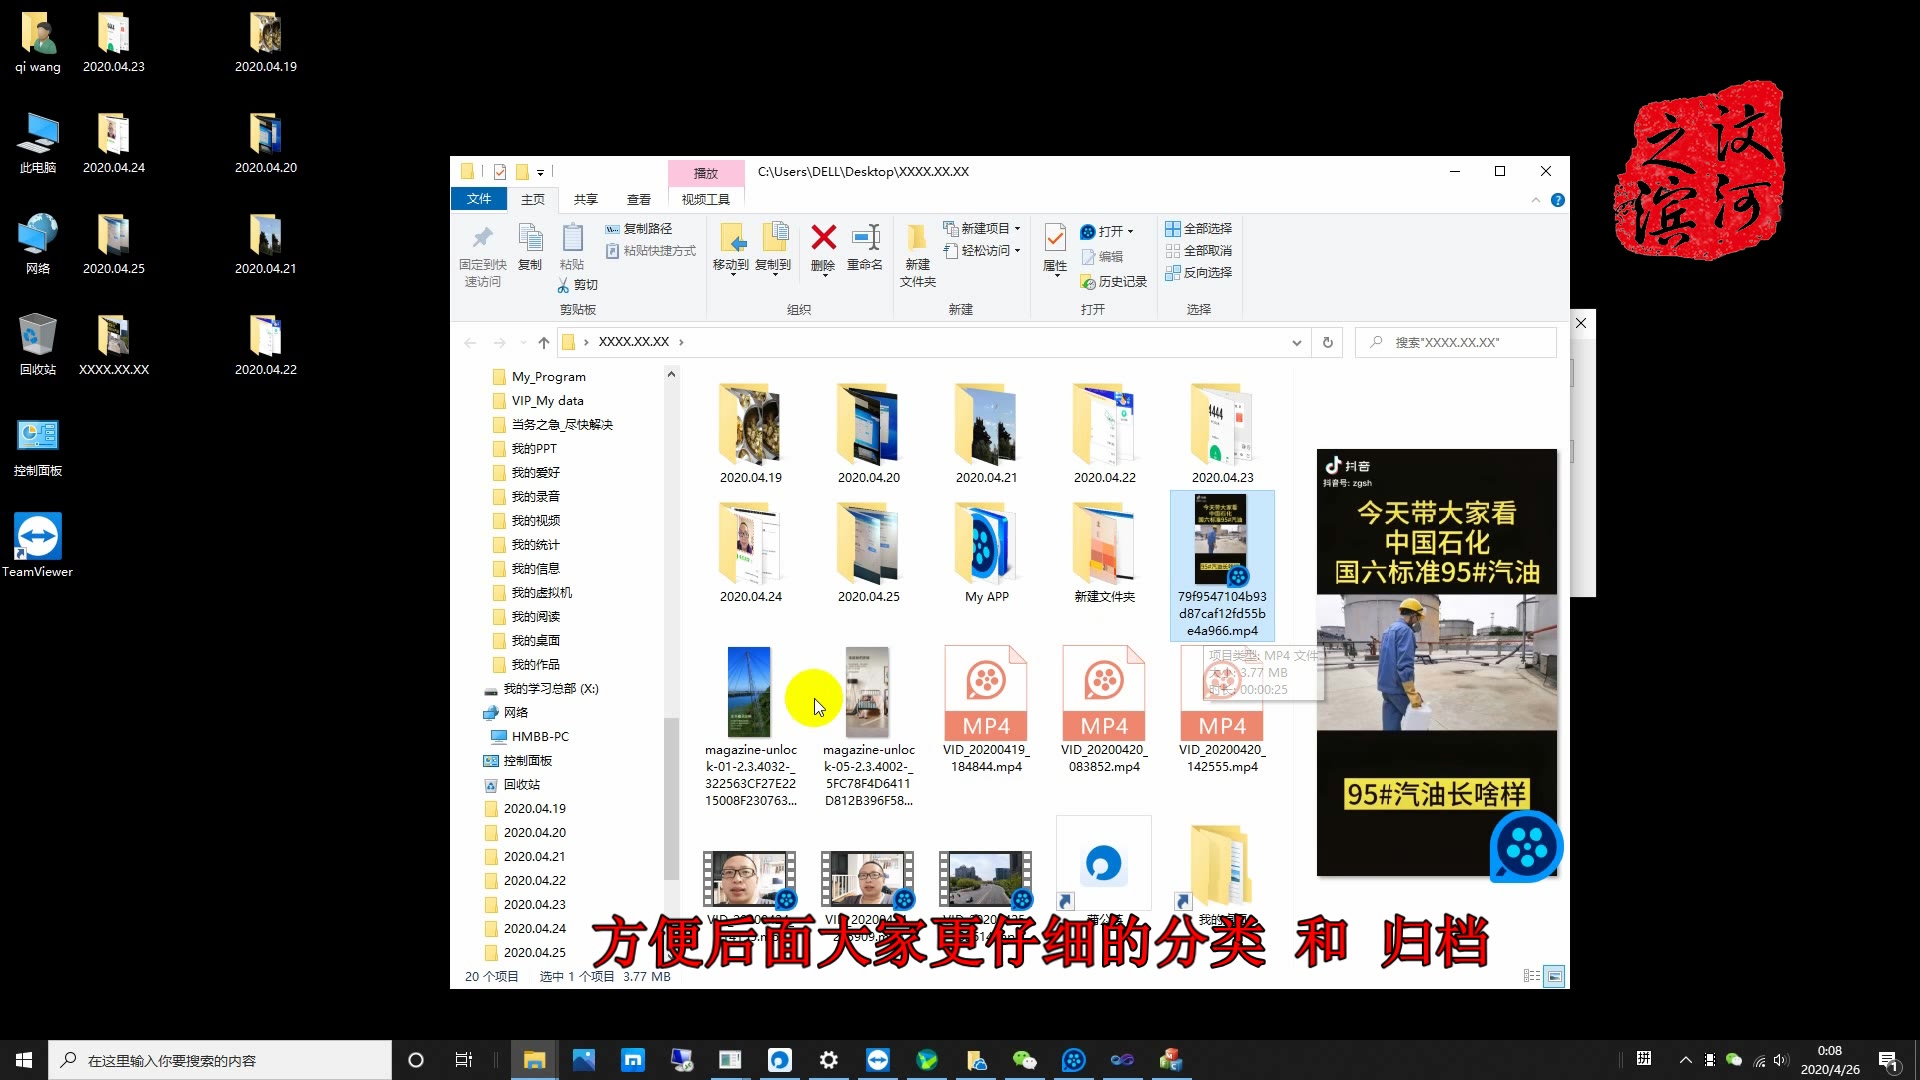Rename the selected file using 重命名

coord(865,248)
